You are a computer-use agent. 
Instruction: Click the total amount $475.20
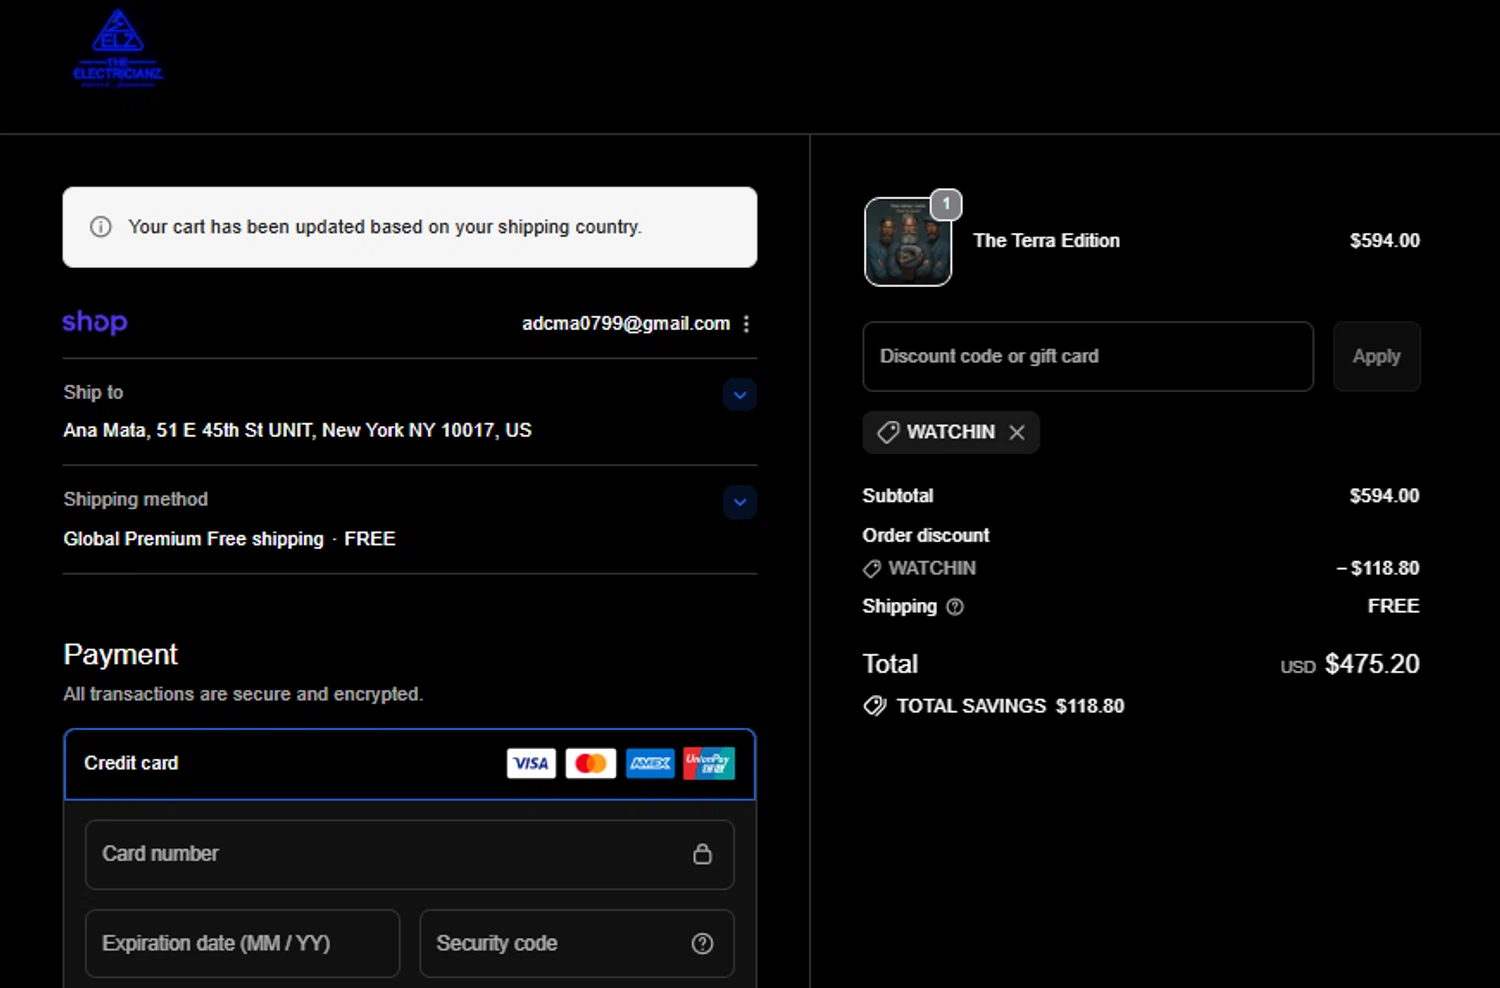click(x=1372, y=664)
